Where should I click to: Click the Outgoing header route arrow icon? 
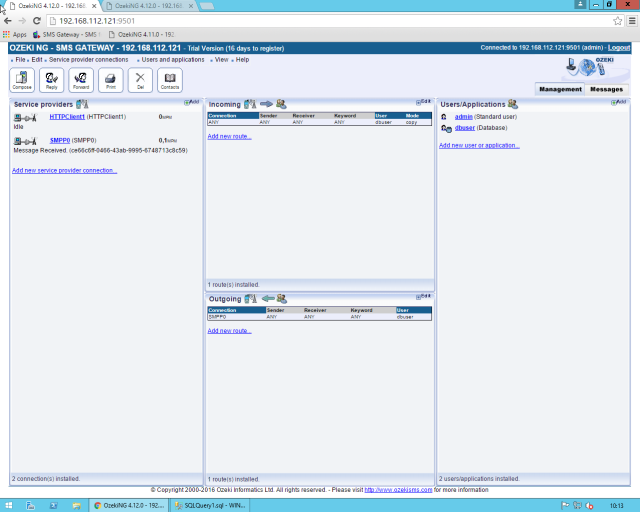[268, 298]
